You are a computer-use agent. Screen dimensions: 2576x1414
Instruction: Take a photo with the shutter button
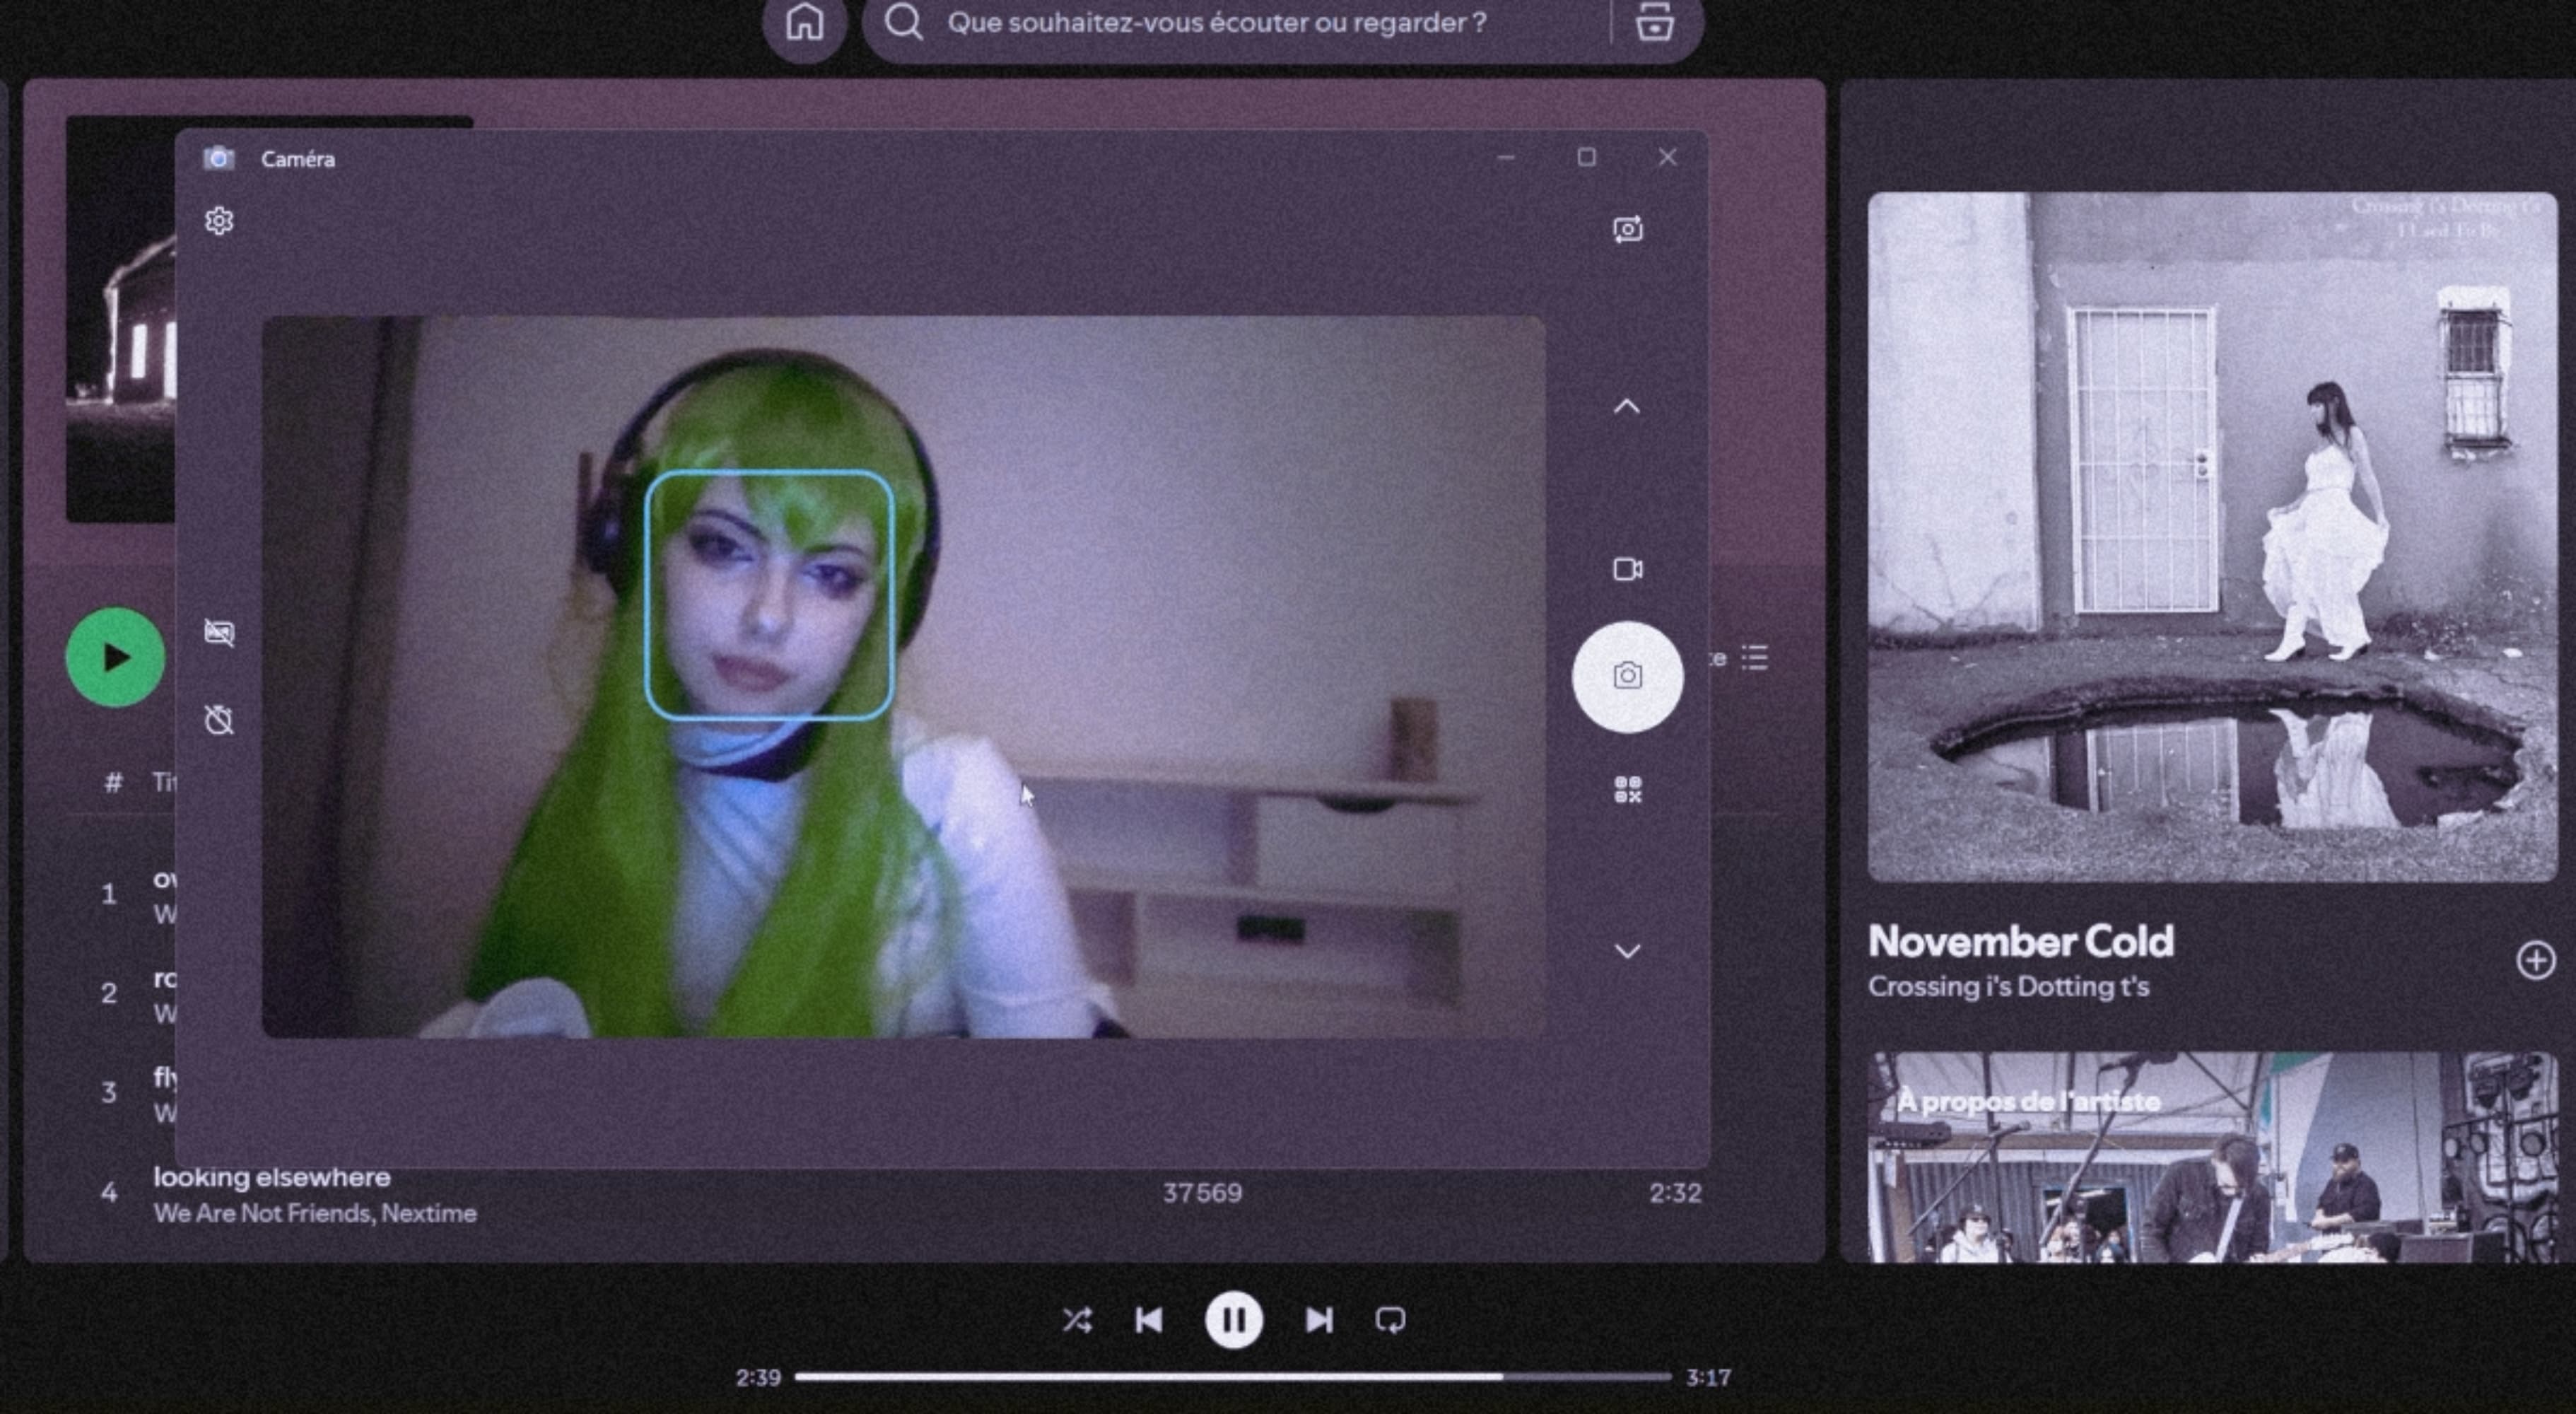coord(1627,677)
